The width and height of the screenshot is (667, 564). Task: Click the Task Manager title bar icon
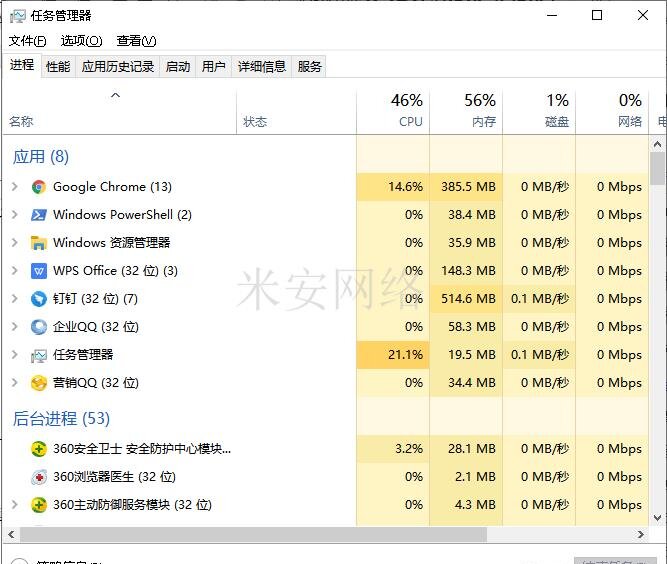(17, 16)
